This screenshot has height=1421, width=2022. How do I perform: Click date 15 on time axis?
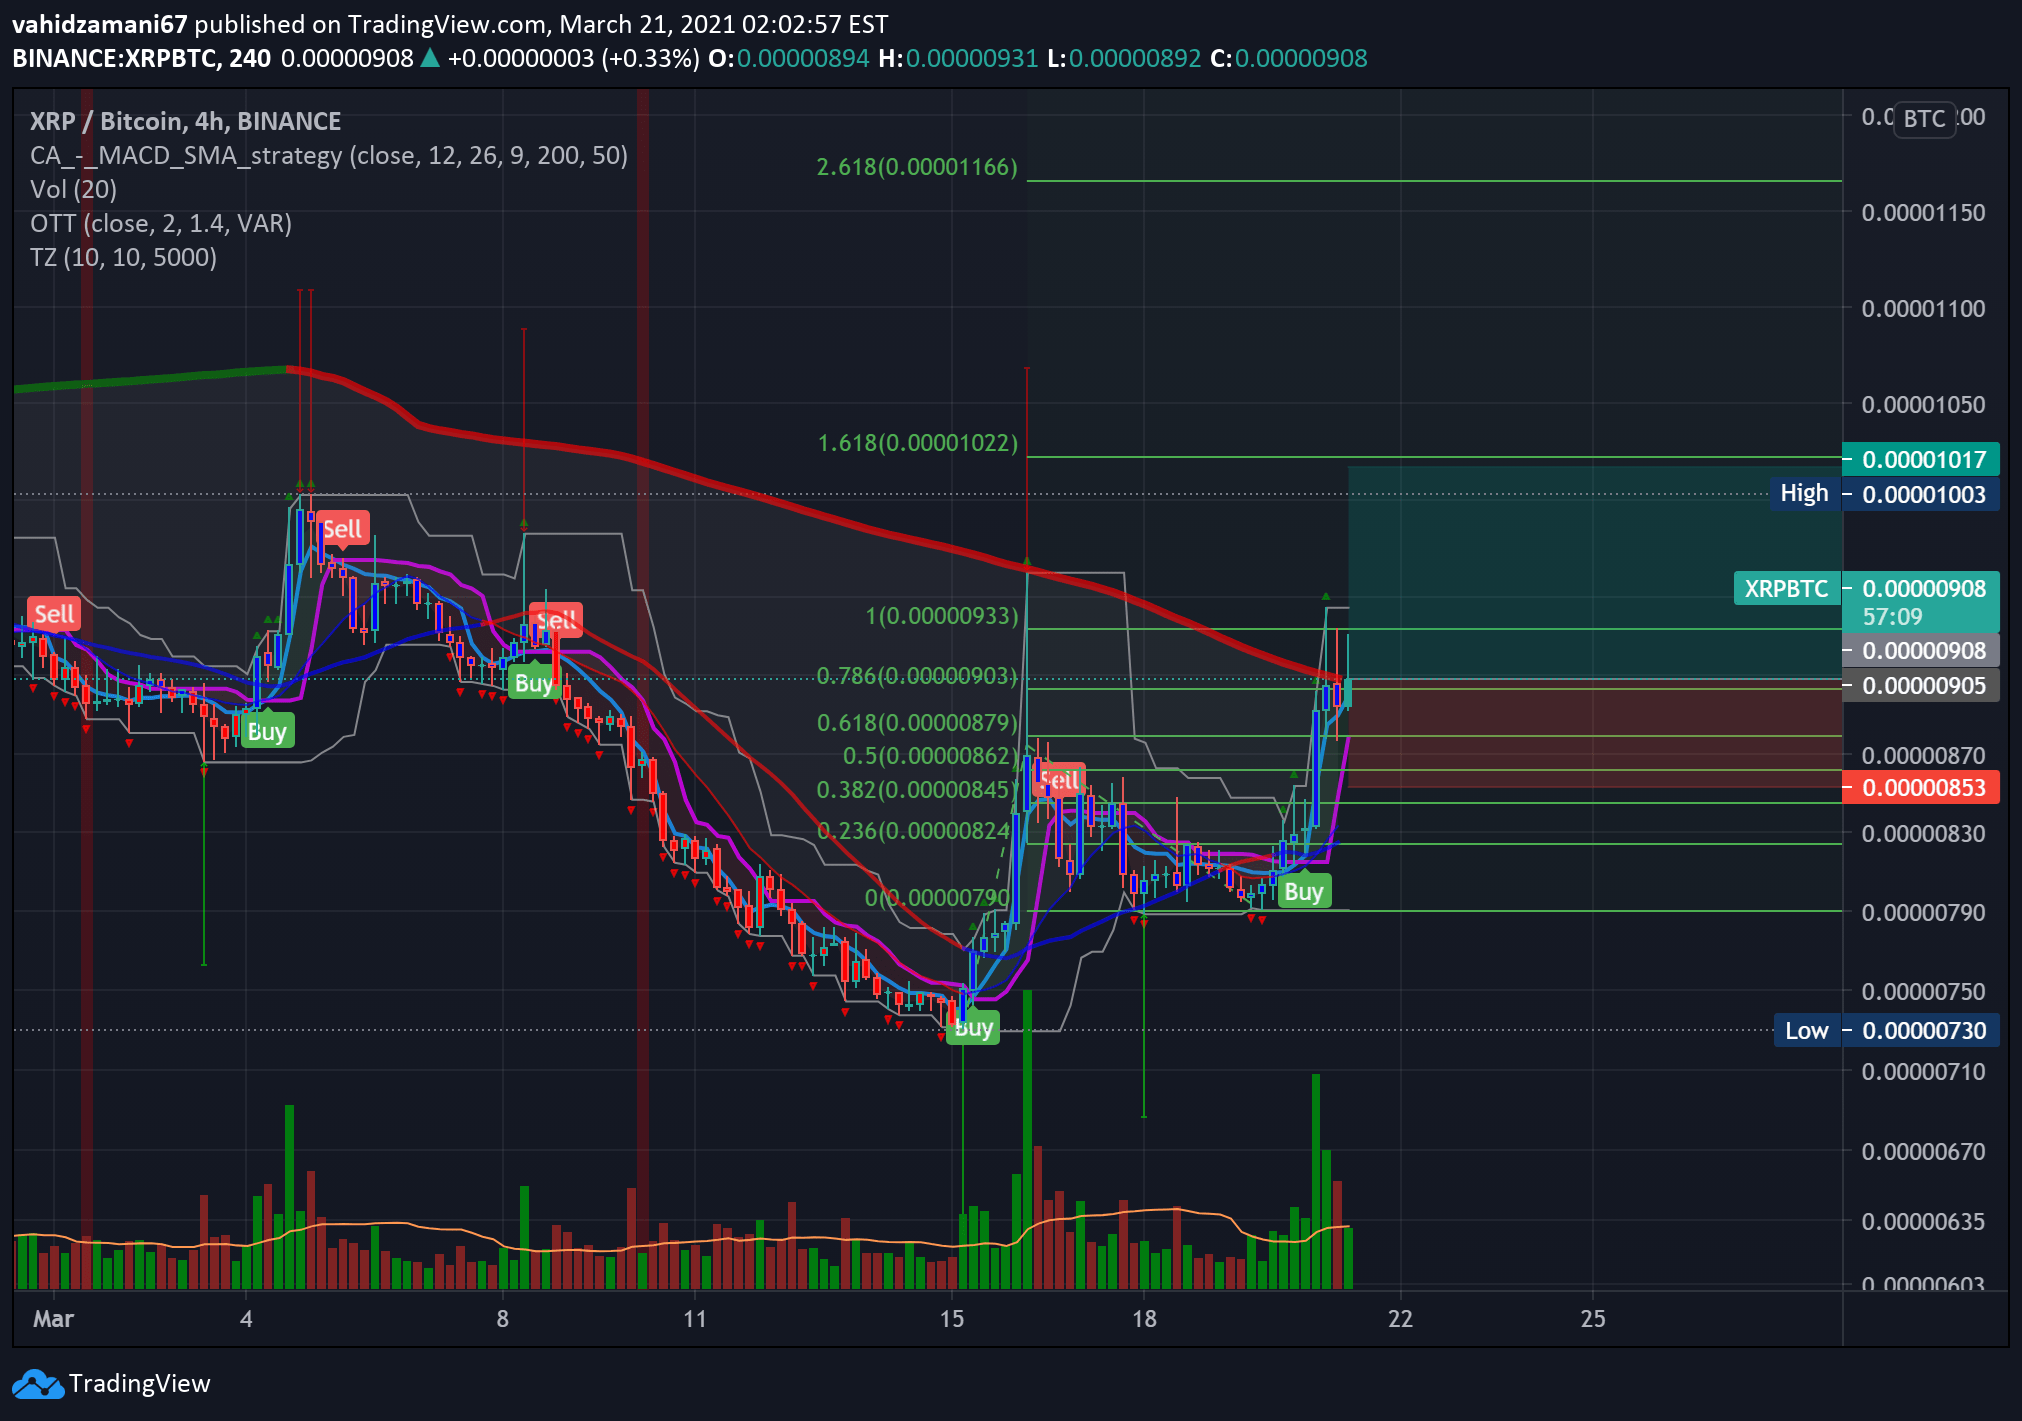[951, 1319]
